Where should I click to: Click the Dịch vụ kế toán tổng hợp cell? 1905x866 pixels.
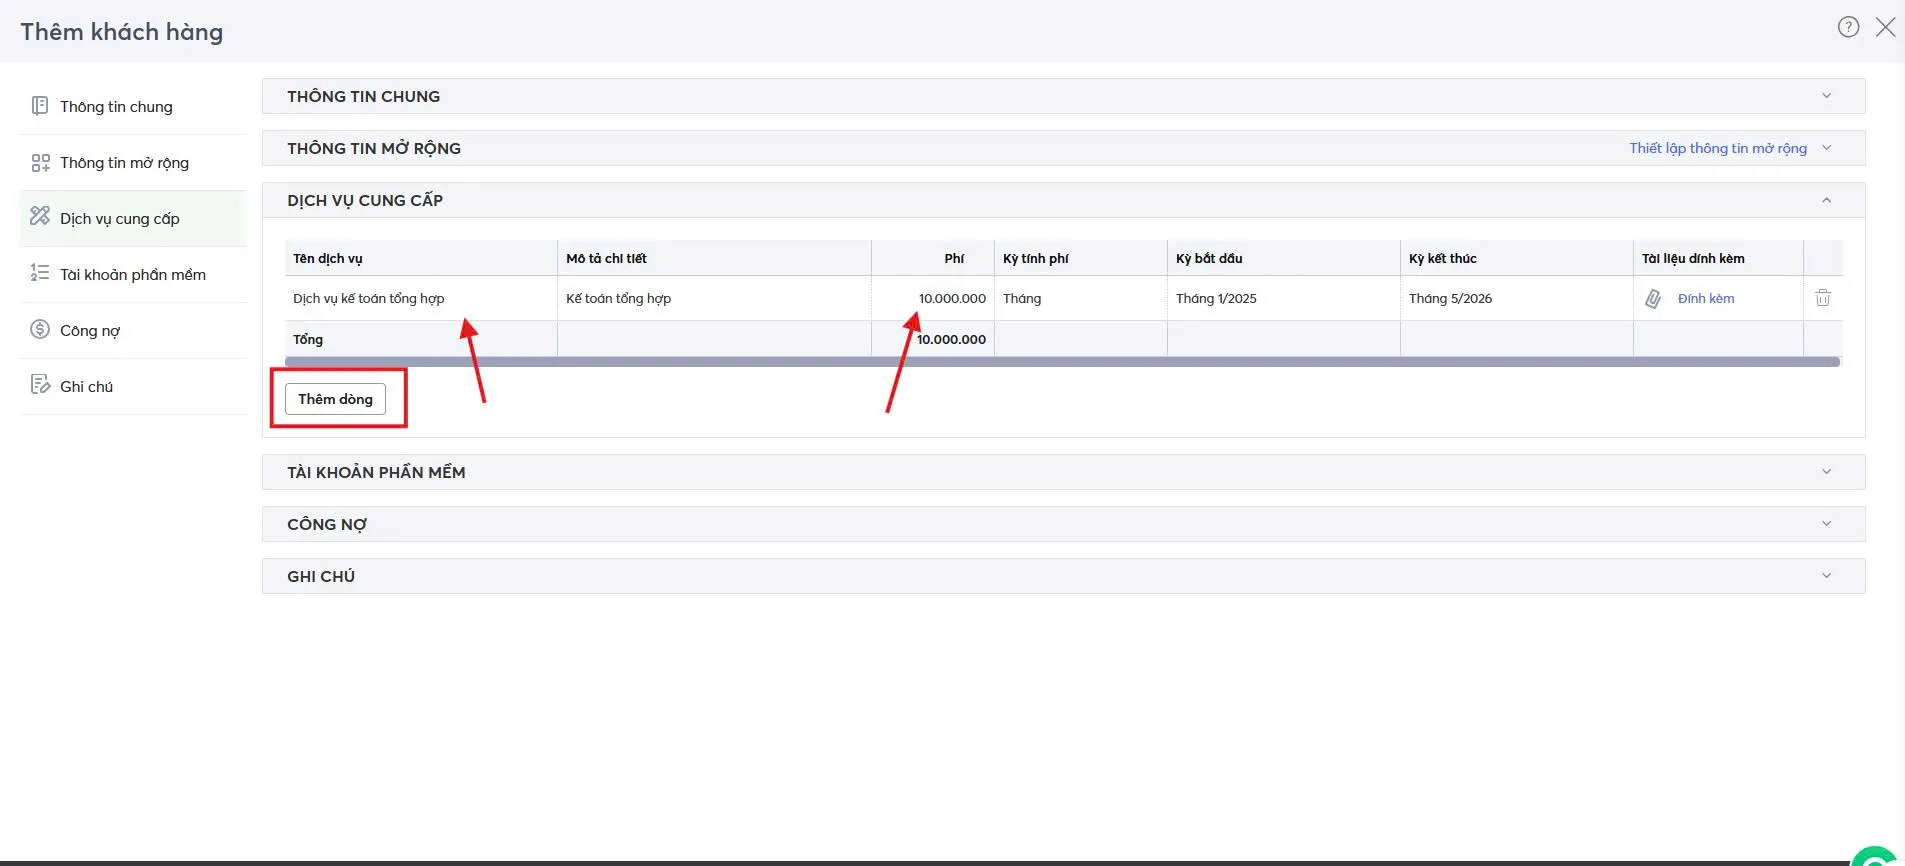click(421, 298)
